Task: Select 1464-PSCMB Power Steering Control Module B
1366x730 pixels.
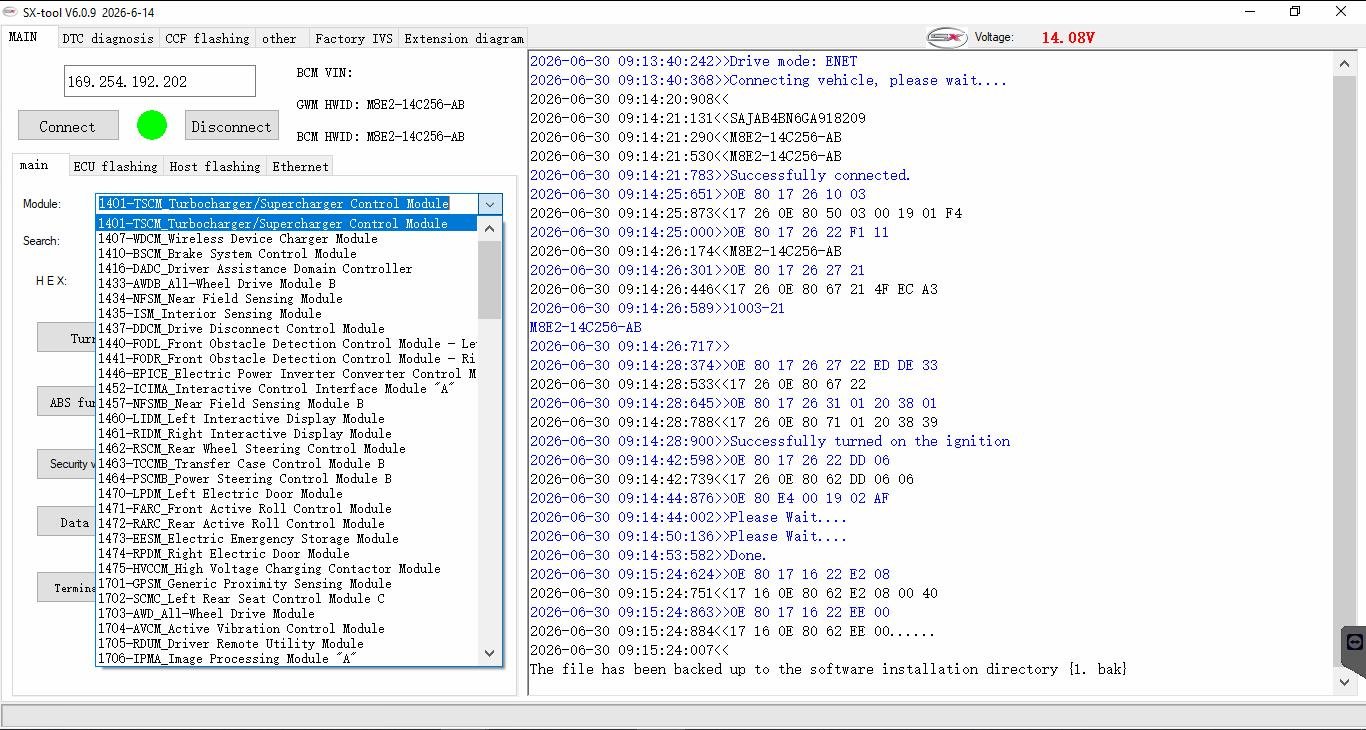Action: [287, 479]
